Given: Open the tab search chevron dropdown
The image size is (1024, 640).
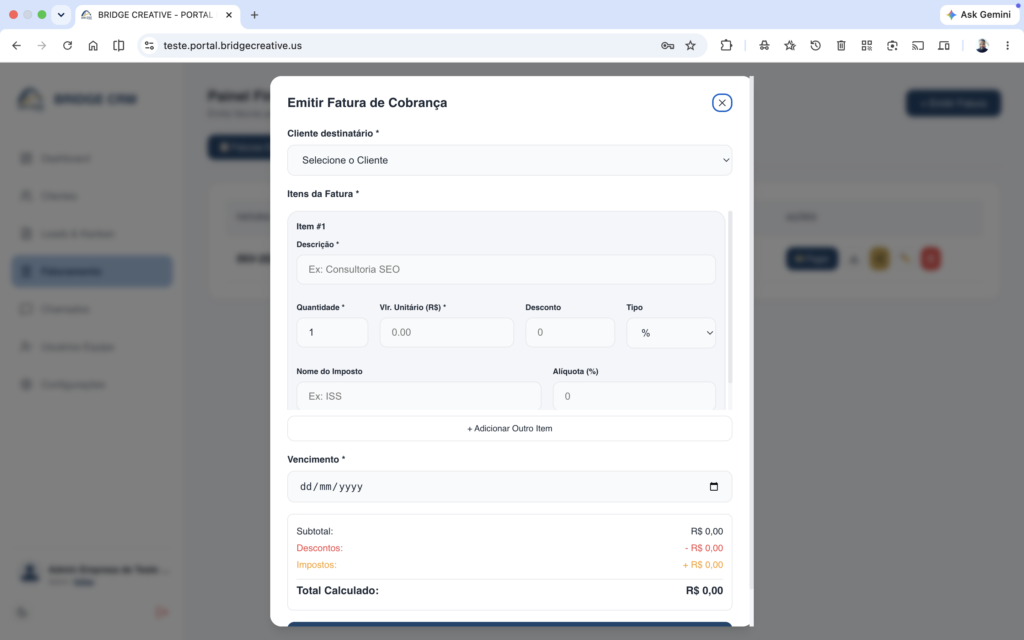Looking at the screenshot, I should [61, 14].
